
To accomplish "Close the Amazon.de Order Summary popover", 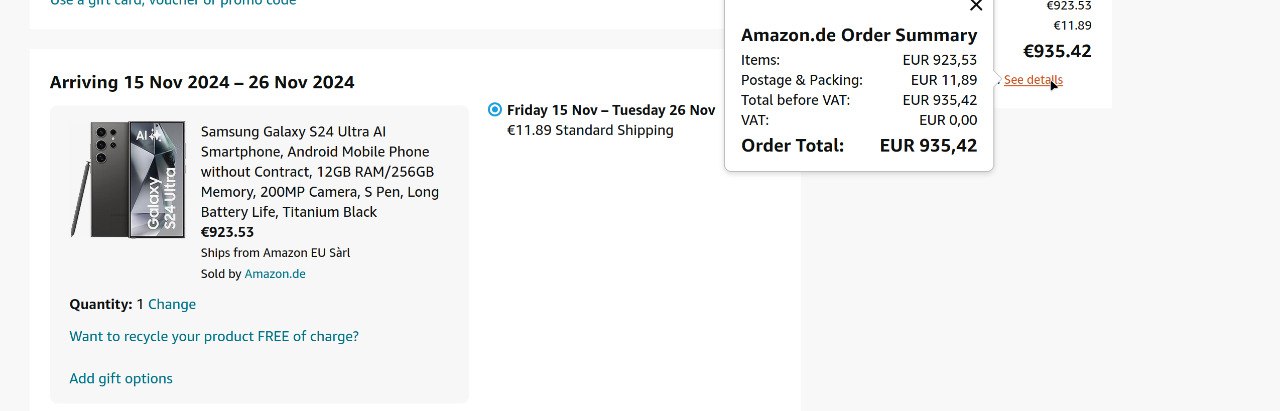I will pyautogui.click(x=976, y=5).
